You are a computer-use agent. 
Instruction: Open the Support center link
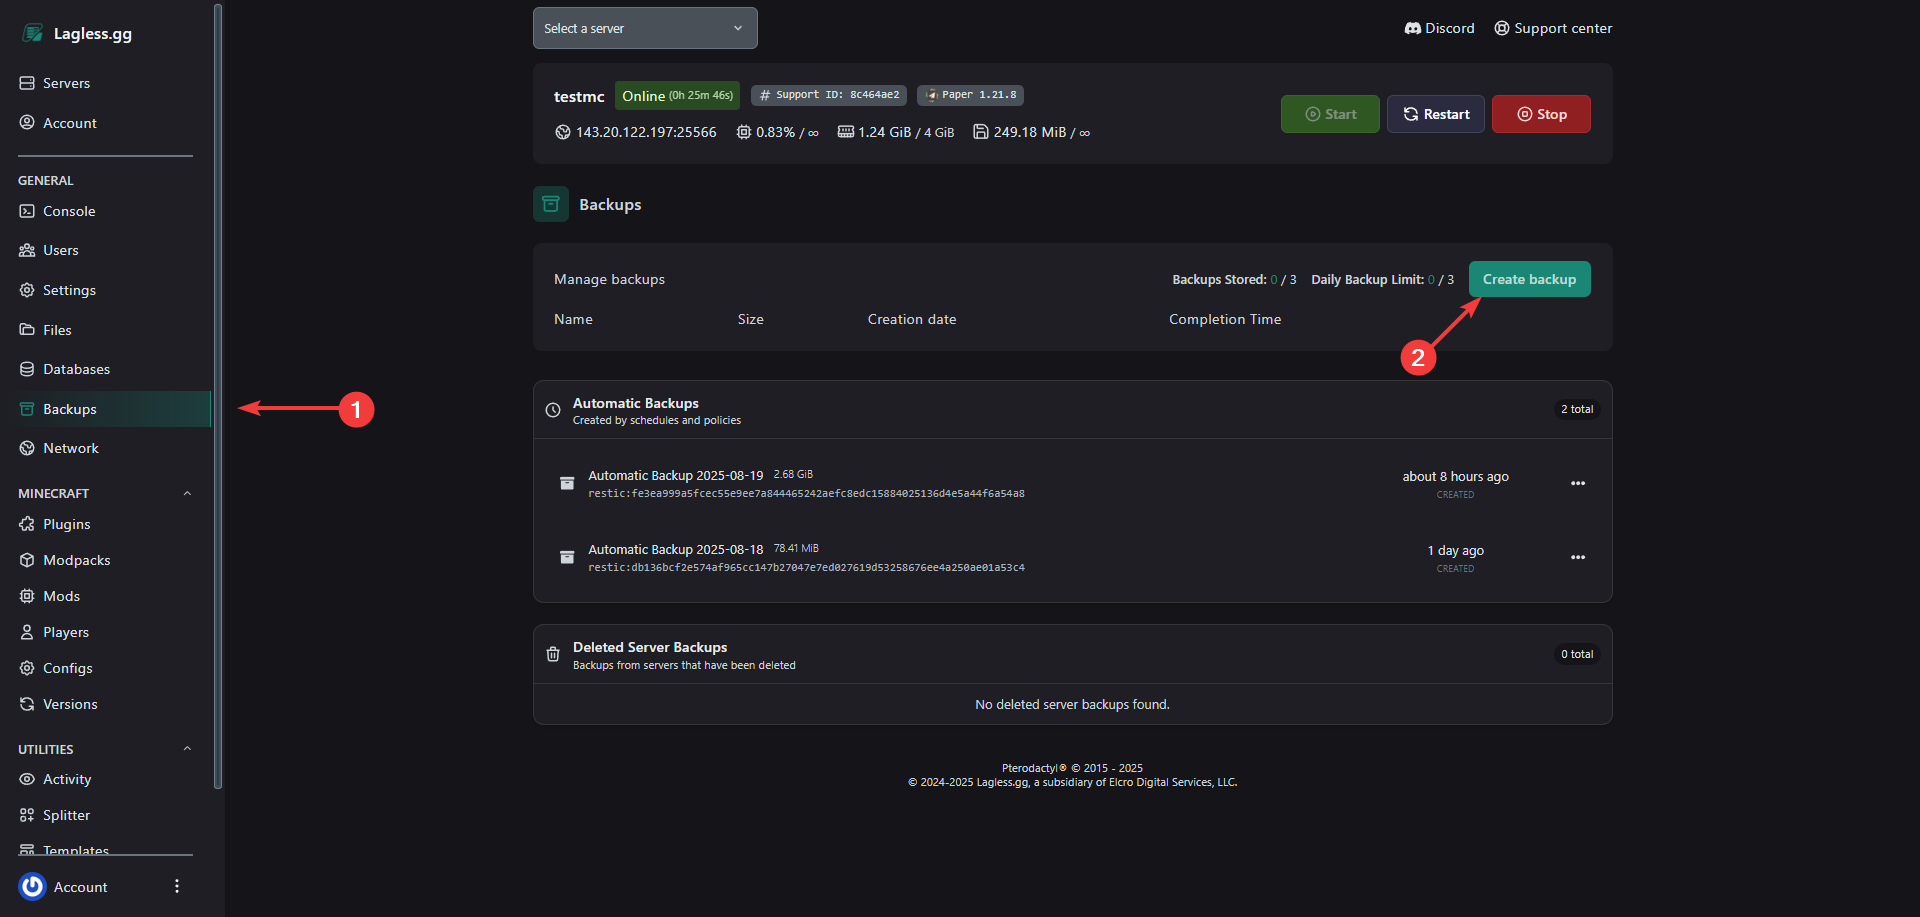1553,28
